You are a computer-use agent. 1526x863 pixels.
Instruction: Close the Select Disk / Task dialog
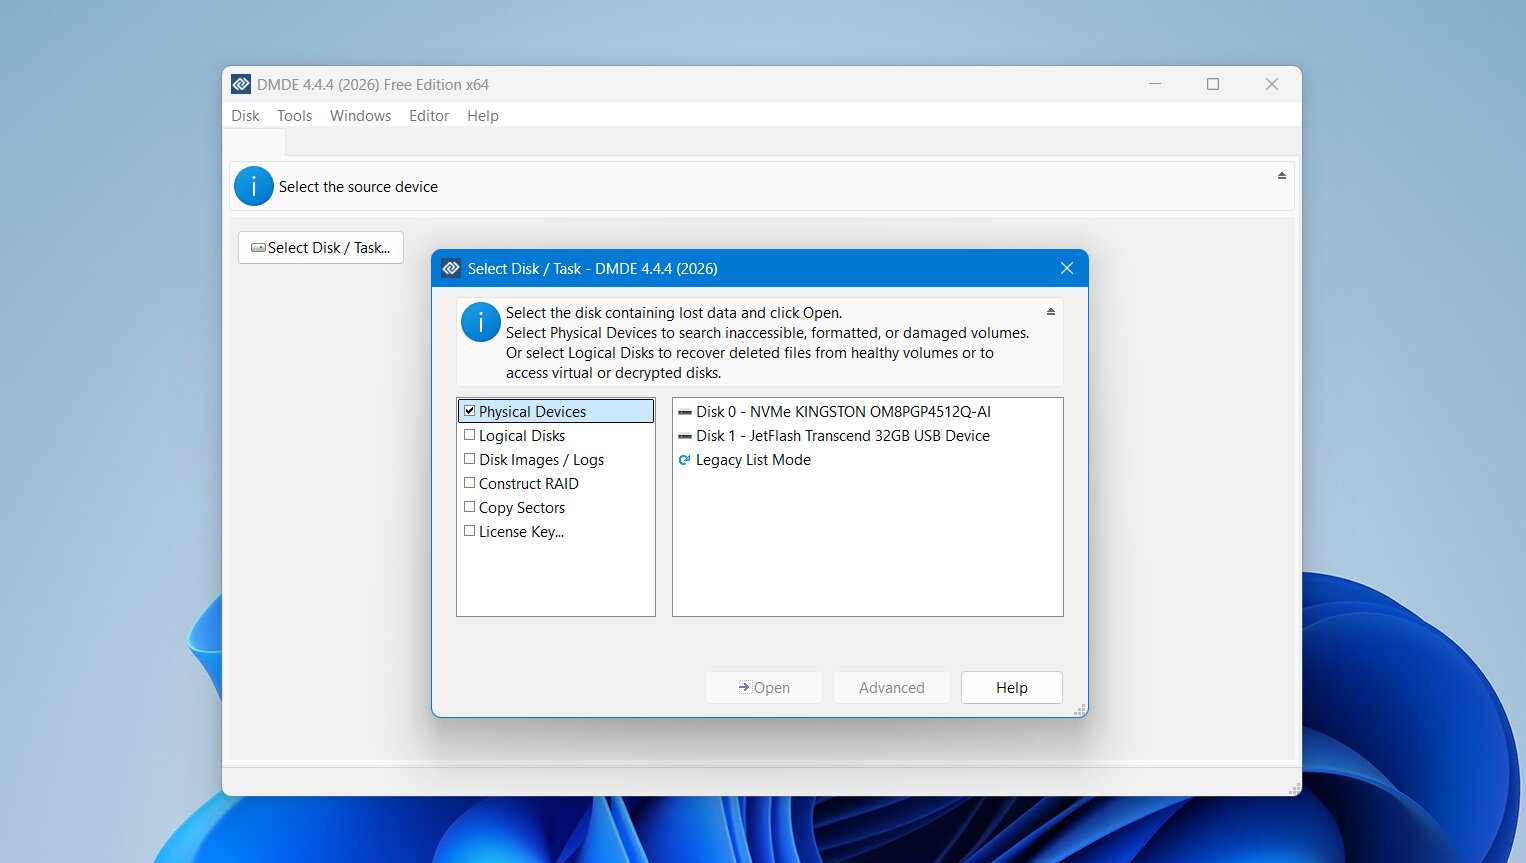pyautogui.click(x=1067, y=268)
